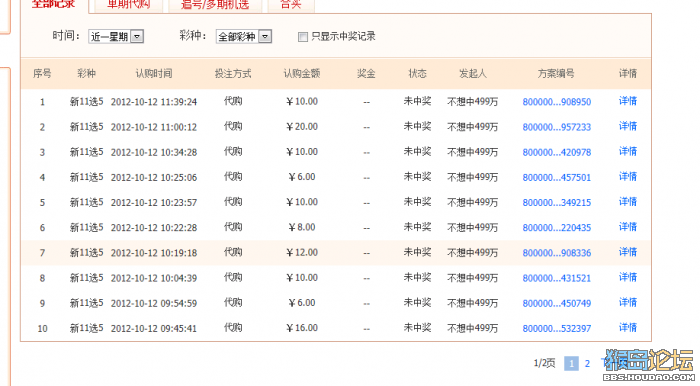Image resolution: width=700 pixels, height=386 pixels.
Task: Go to page 2 of records
Action: pos(587,363)
